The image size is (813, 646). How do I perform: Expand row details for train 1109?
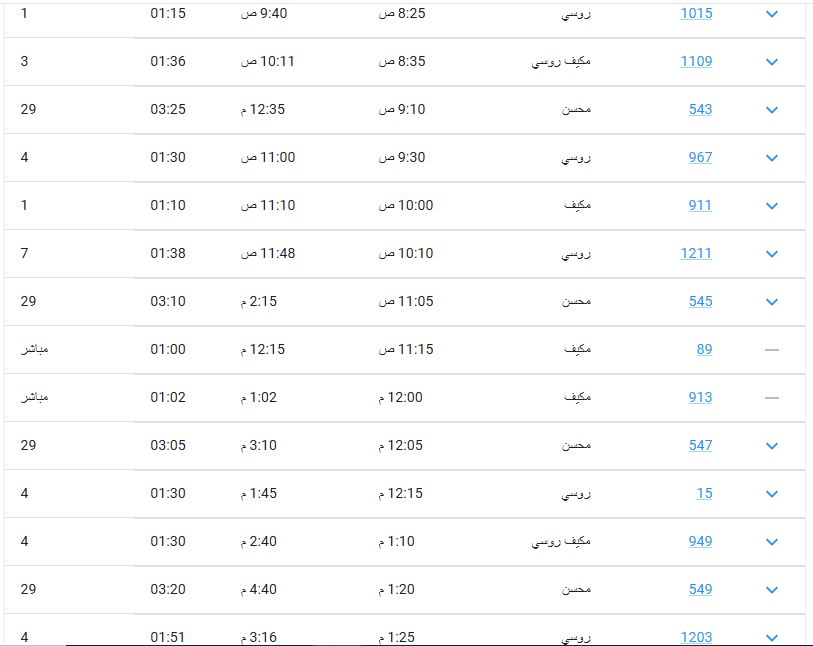click(772, 62)
